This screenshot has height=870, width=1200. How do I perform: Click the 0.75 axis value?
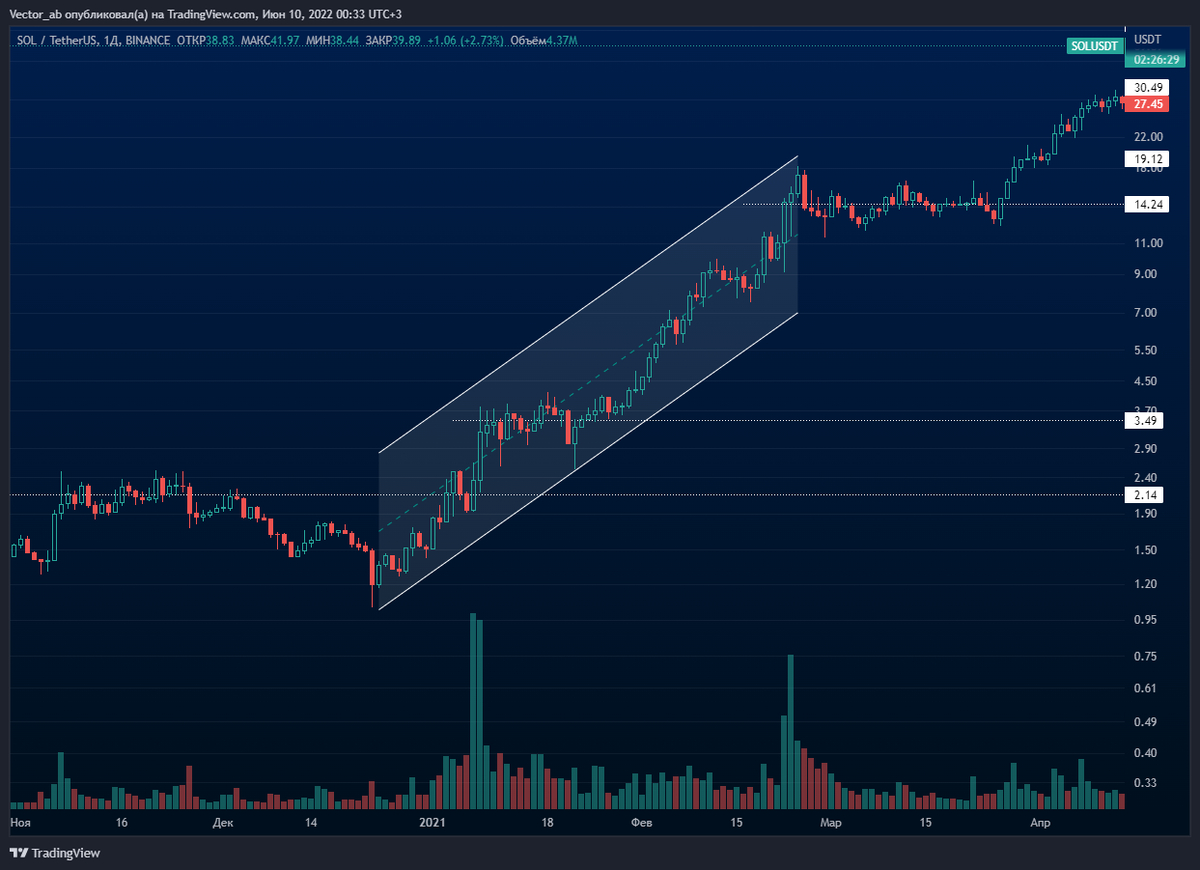(1147, 656)
